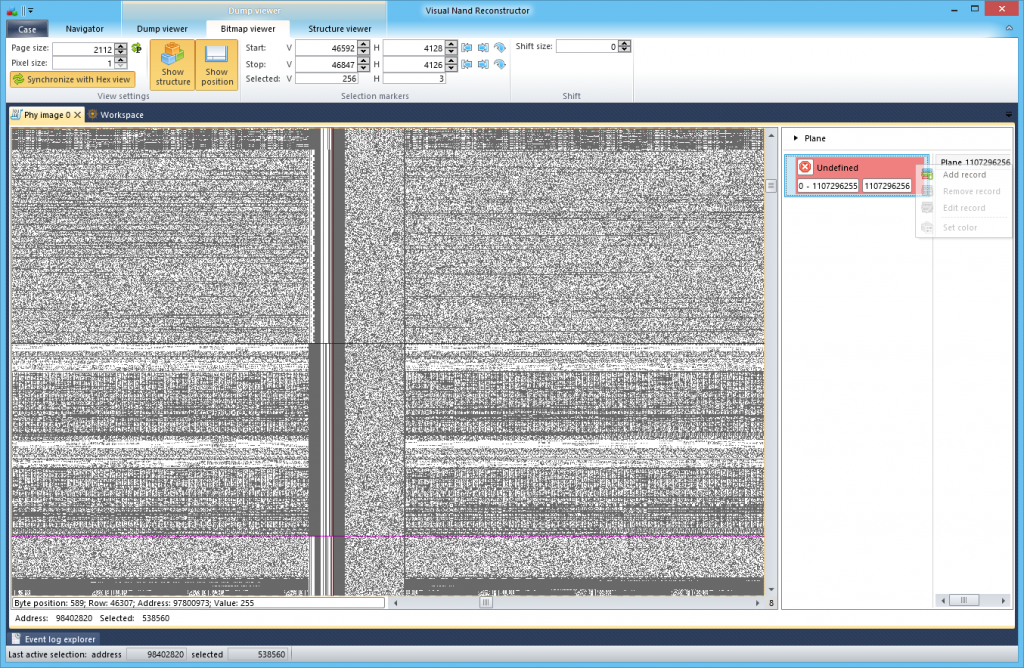Screen dimensions: 1024x668
Task: Click the Stop H input field
Action: [x=414, y=64]
